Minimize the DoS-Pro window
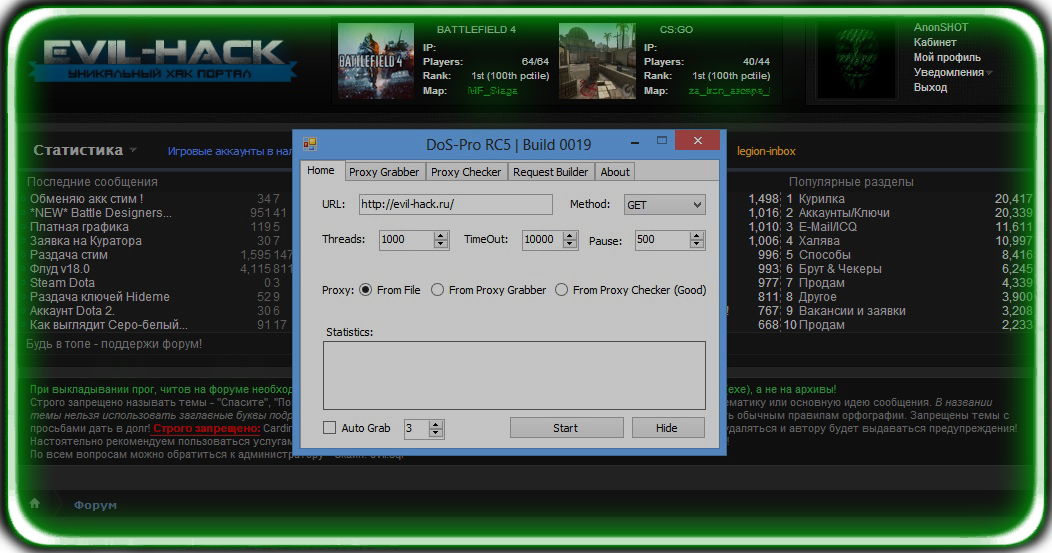Viewport: 1052px width, 553px height. coord(635,142)
